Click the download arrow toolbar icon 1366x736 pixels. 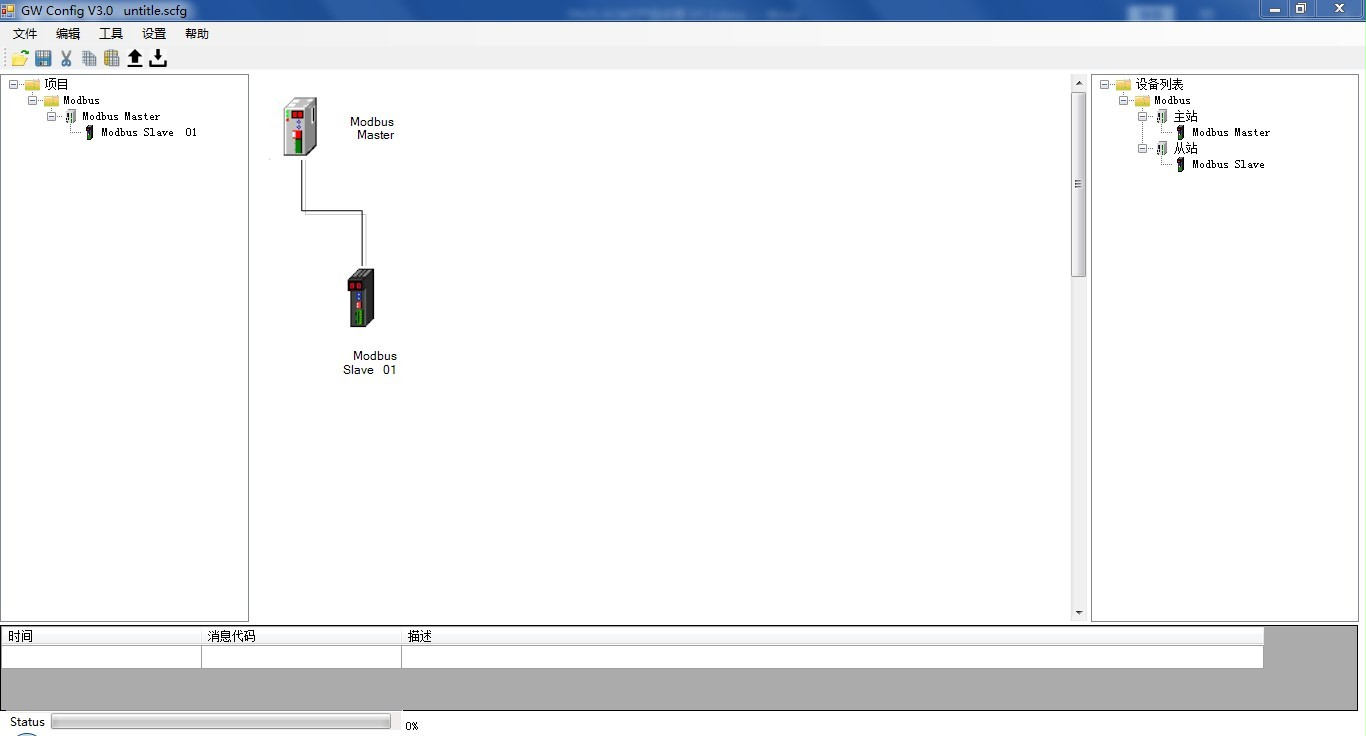pos(158,59)
